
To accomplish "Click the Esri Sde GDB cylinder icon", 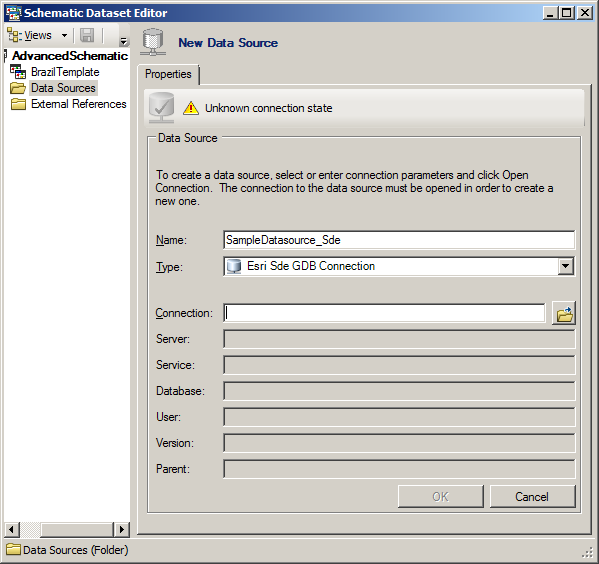I will [x=234, y=266].
